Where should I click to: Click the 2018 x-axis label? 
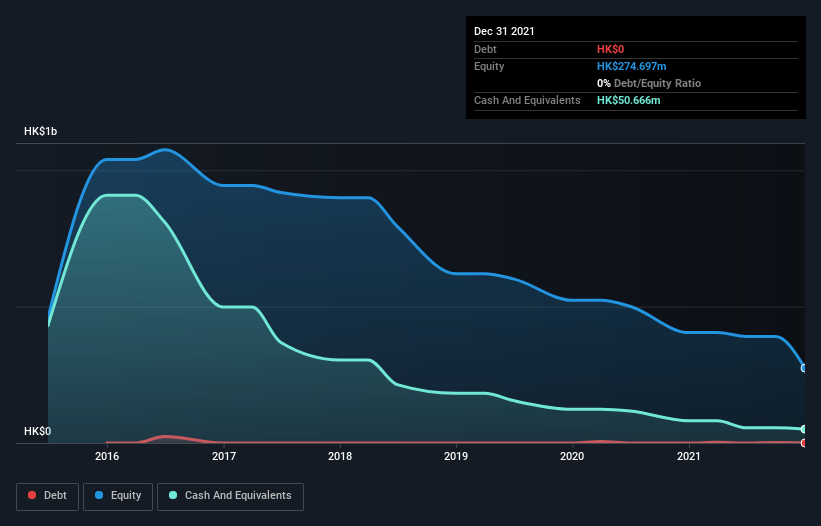tap(340, 456)
